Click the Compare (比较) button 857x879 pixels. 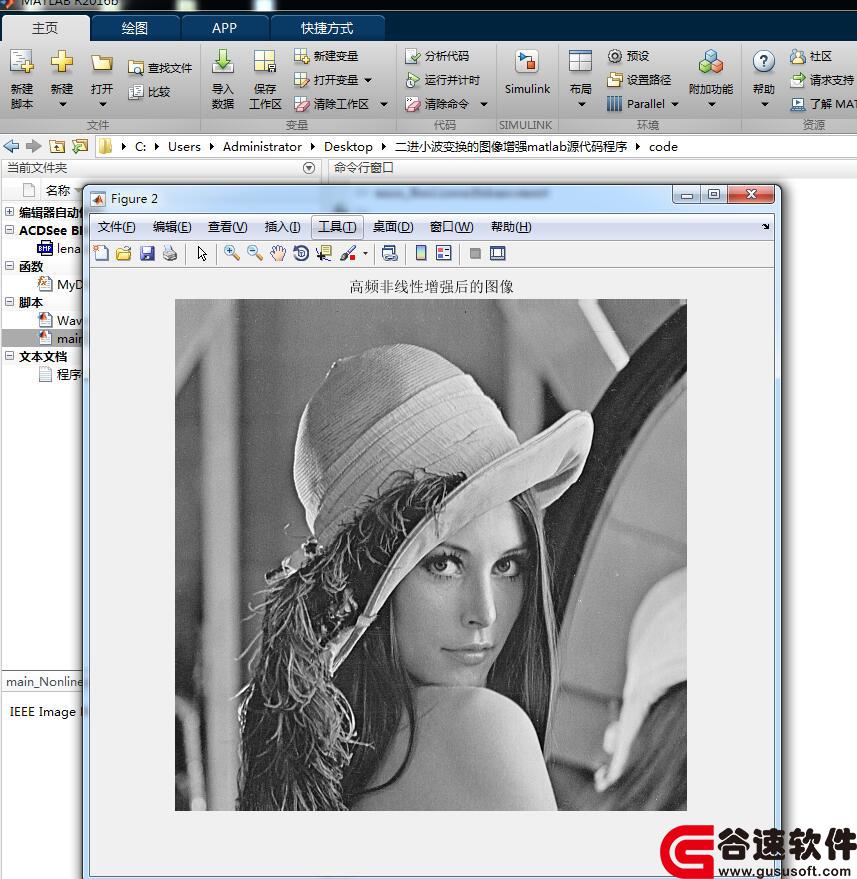tap(149, 91)
